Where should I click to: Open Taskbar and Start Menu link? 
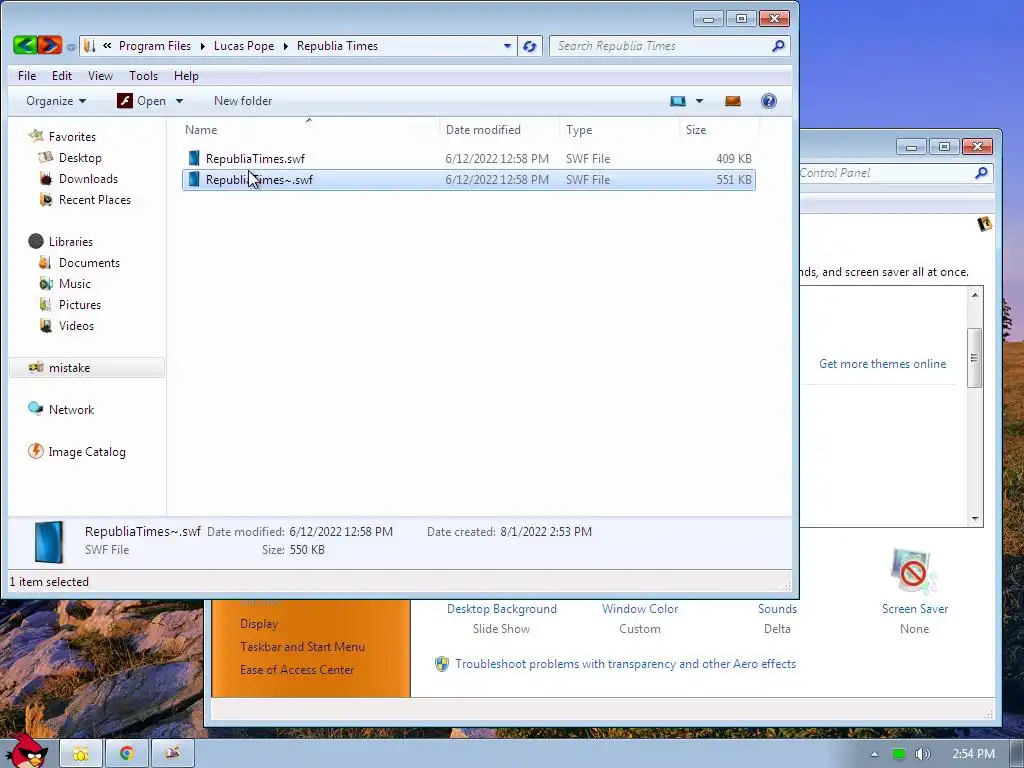point(302,647)
